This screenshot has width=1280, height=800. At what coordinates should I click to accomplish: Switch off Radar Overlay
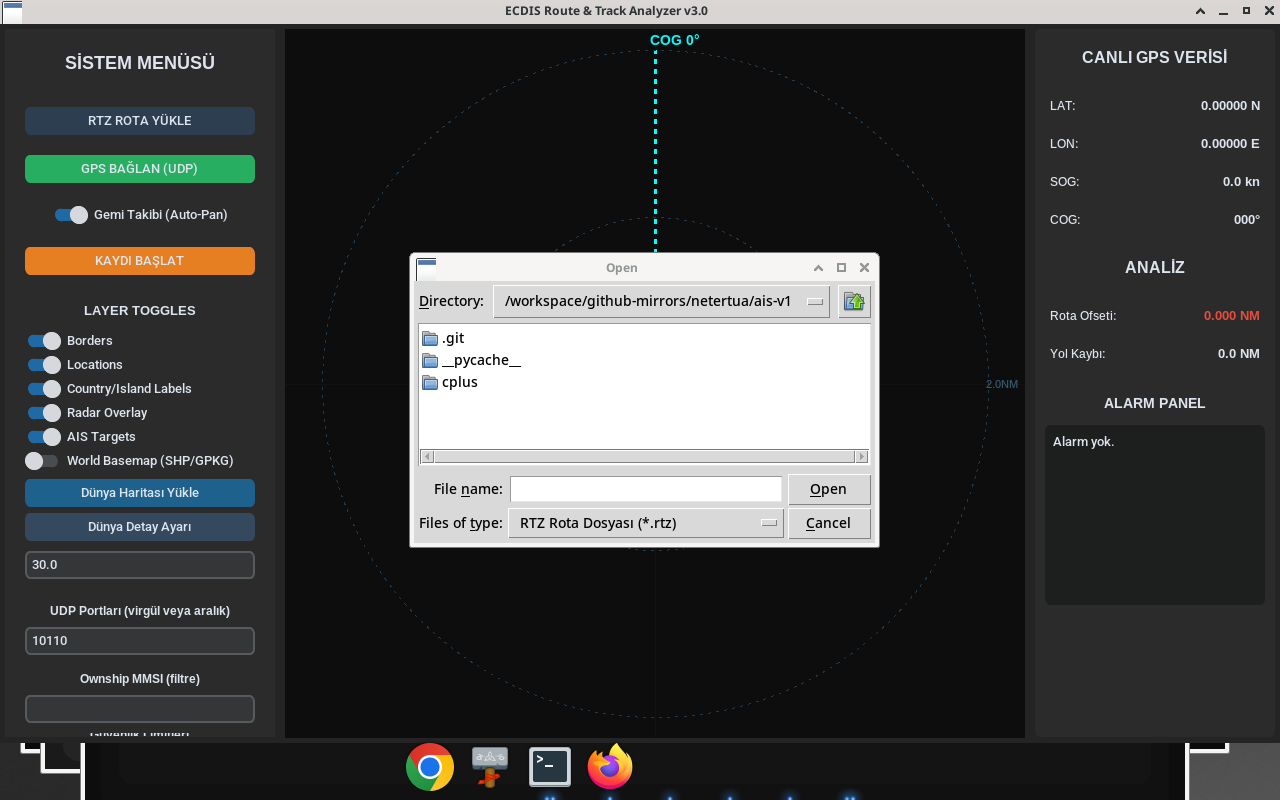(x=44, y=413)
